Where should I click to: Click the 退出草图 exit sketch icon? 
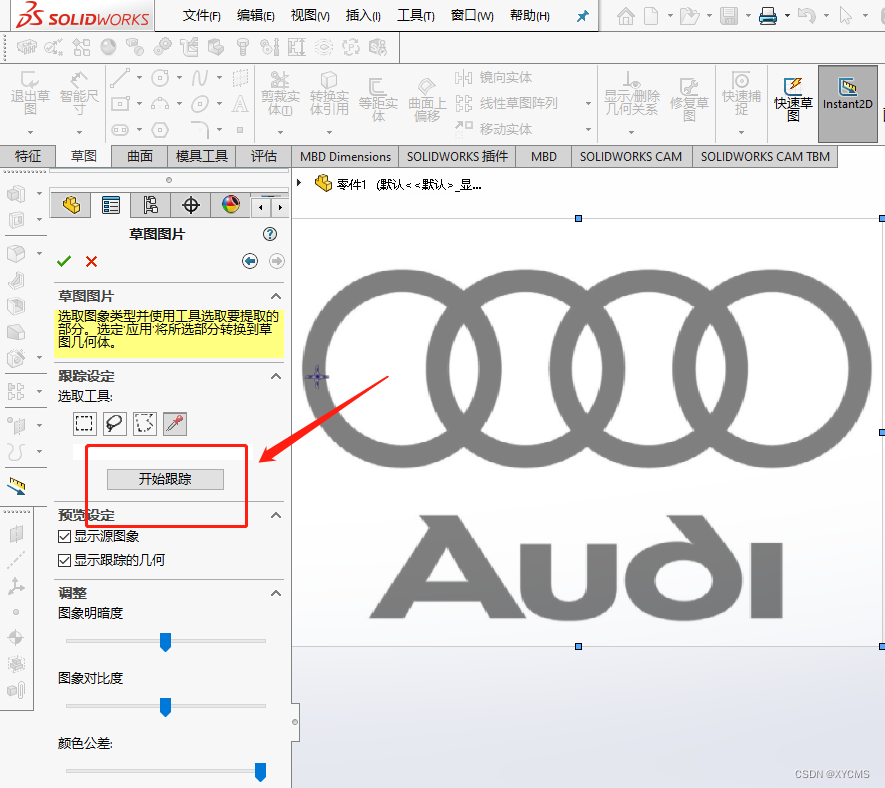tap(30, 93)
